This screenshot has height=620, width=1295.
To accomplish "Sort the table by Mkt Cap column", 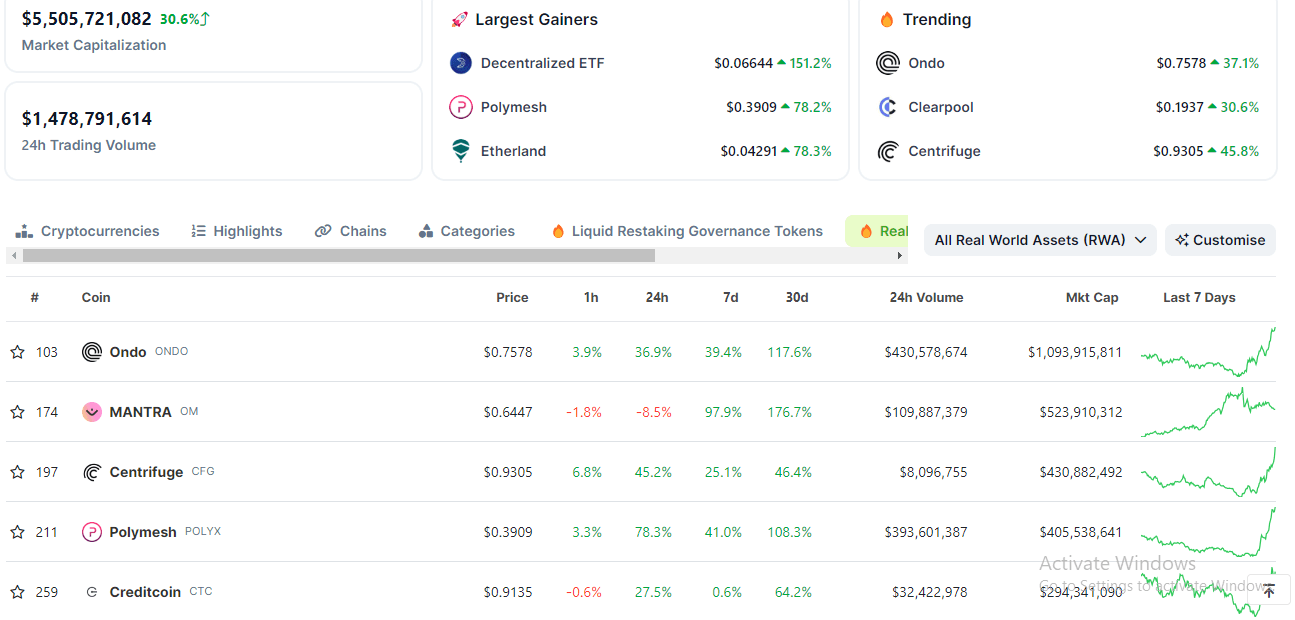I will click(1091, 297).
